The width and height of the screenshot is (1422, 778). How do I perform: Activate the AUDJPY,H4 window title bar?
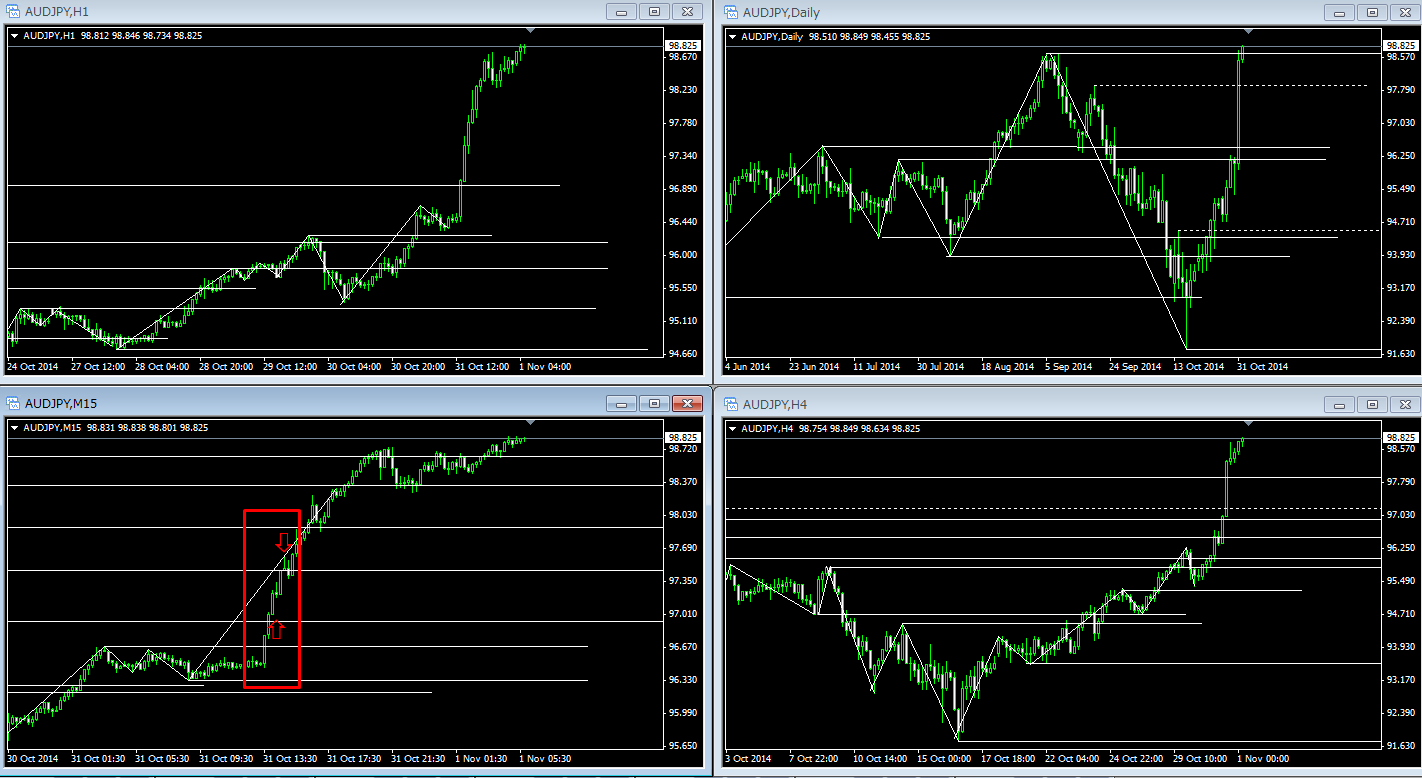tap(1000, 404)
